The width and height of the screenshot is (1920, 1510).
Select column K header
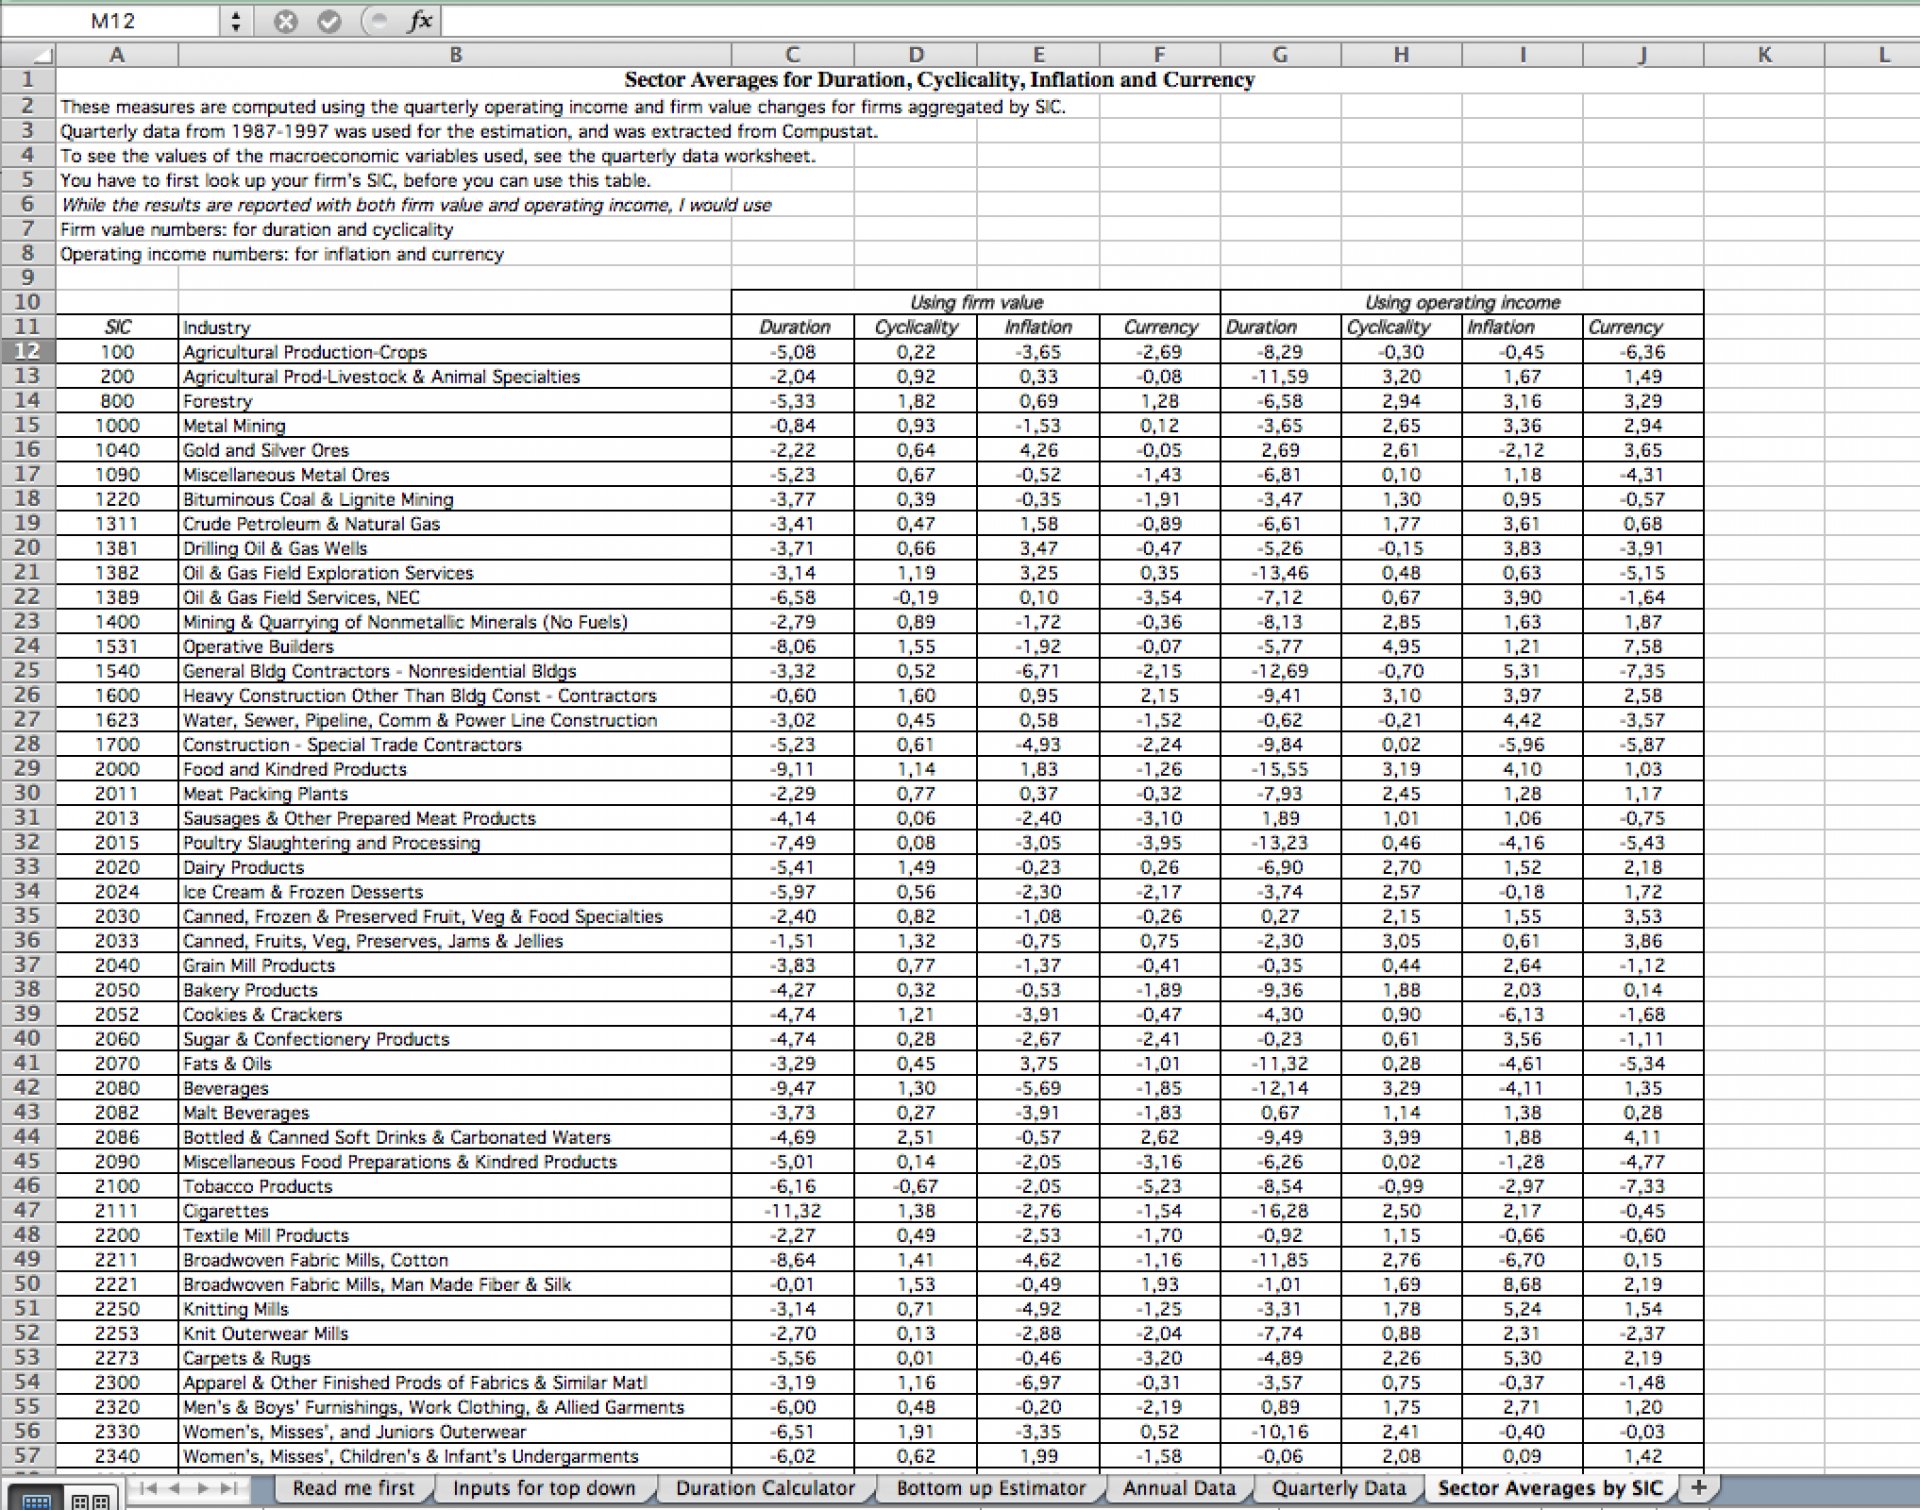coord(1764,55)
